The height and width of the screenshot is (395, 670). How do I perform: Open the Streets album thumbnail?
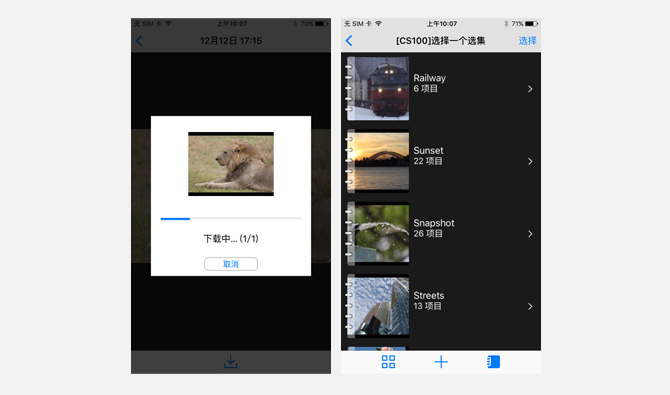[377, 306]
